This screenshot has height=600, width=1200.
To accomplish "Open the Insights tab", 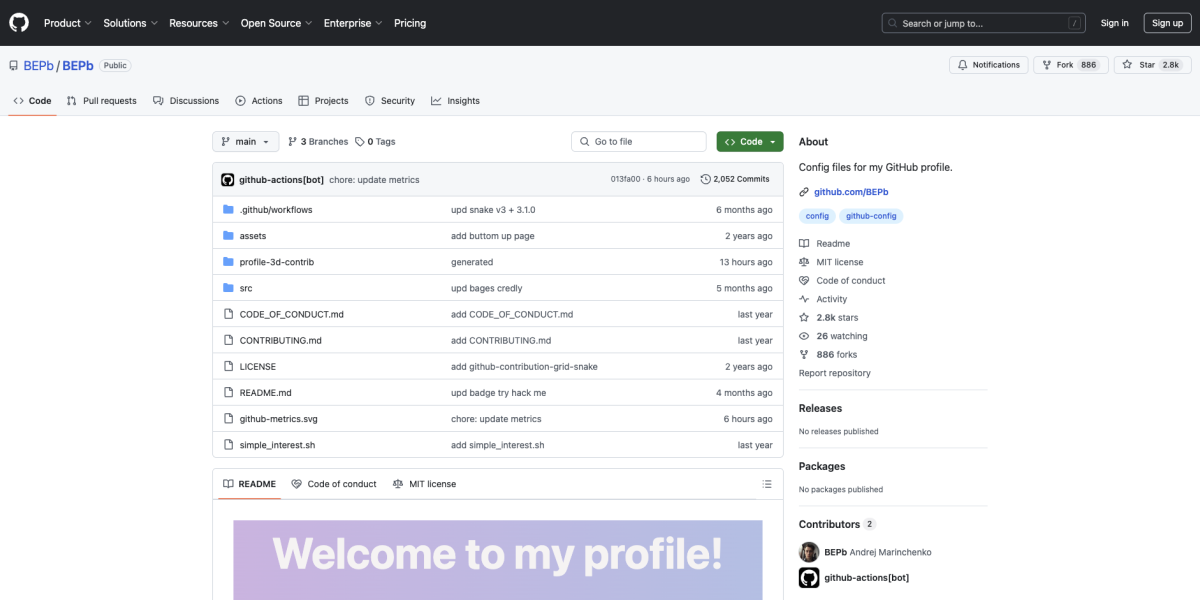I will click(x=455, y=101).
